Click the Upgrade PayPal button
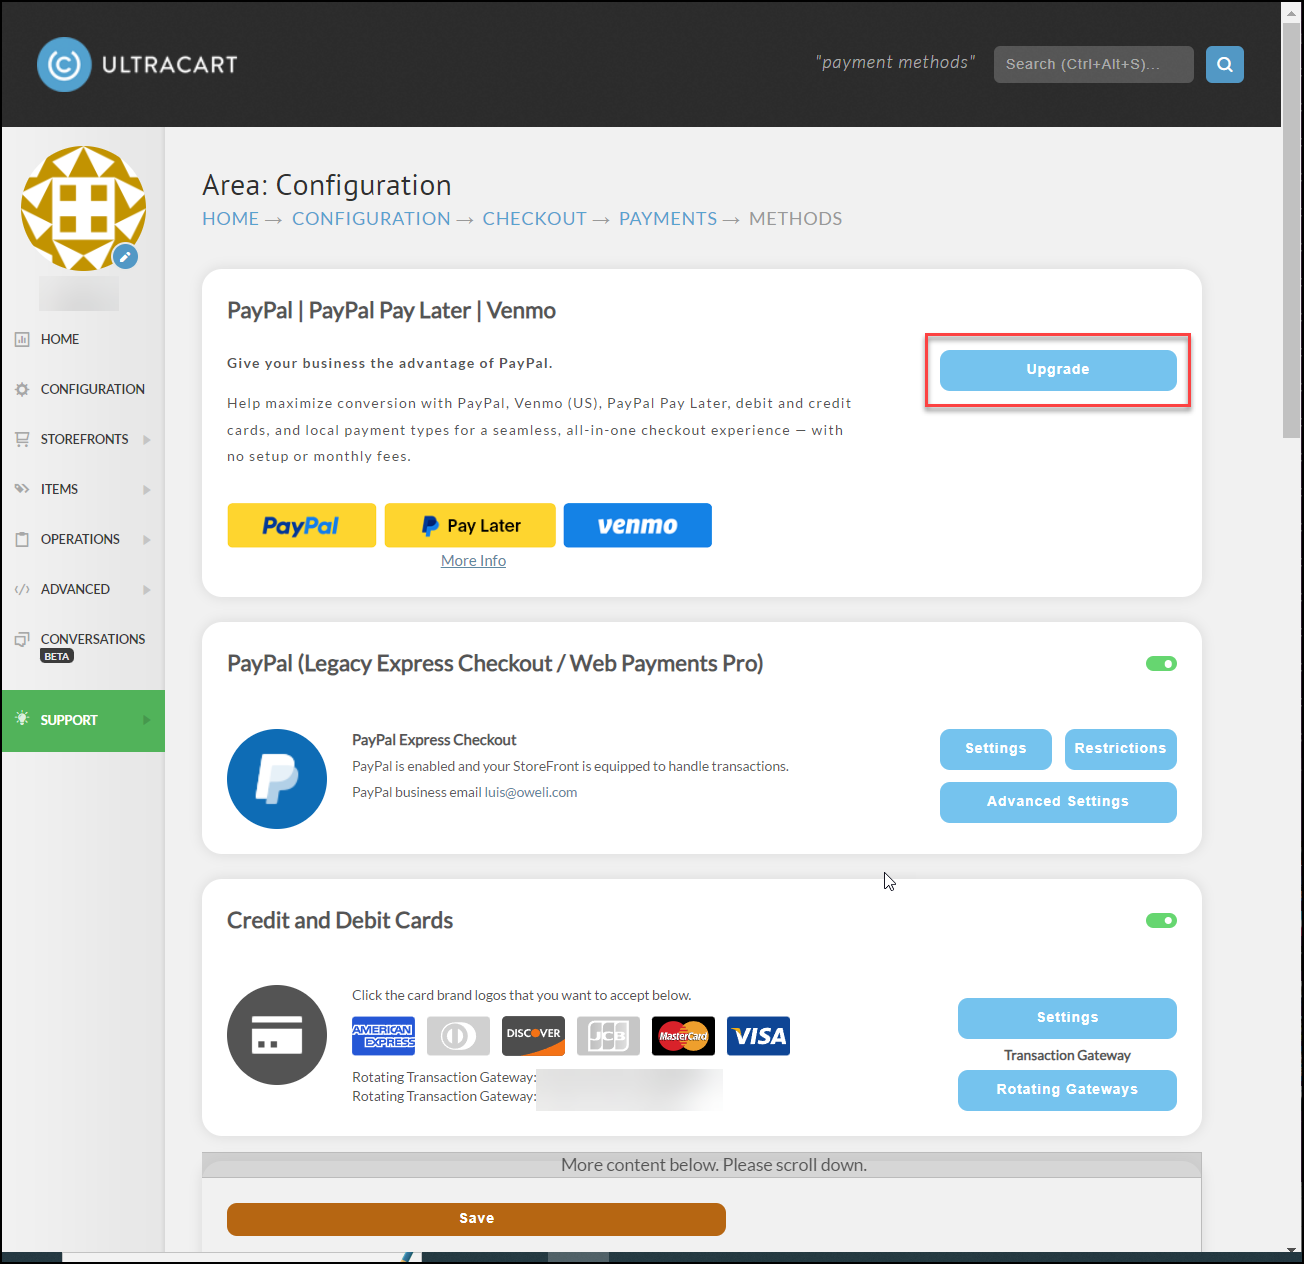The image size is (1304, 1264). click(x=1058, y=370)
